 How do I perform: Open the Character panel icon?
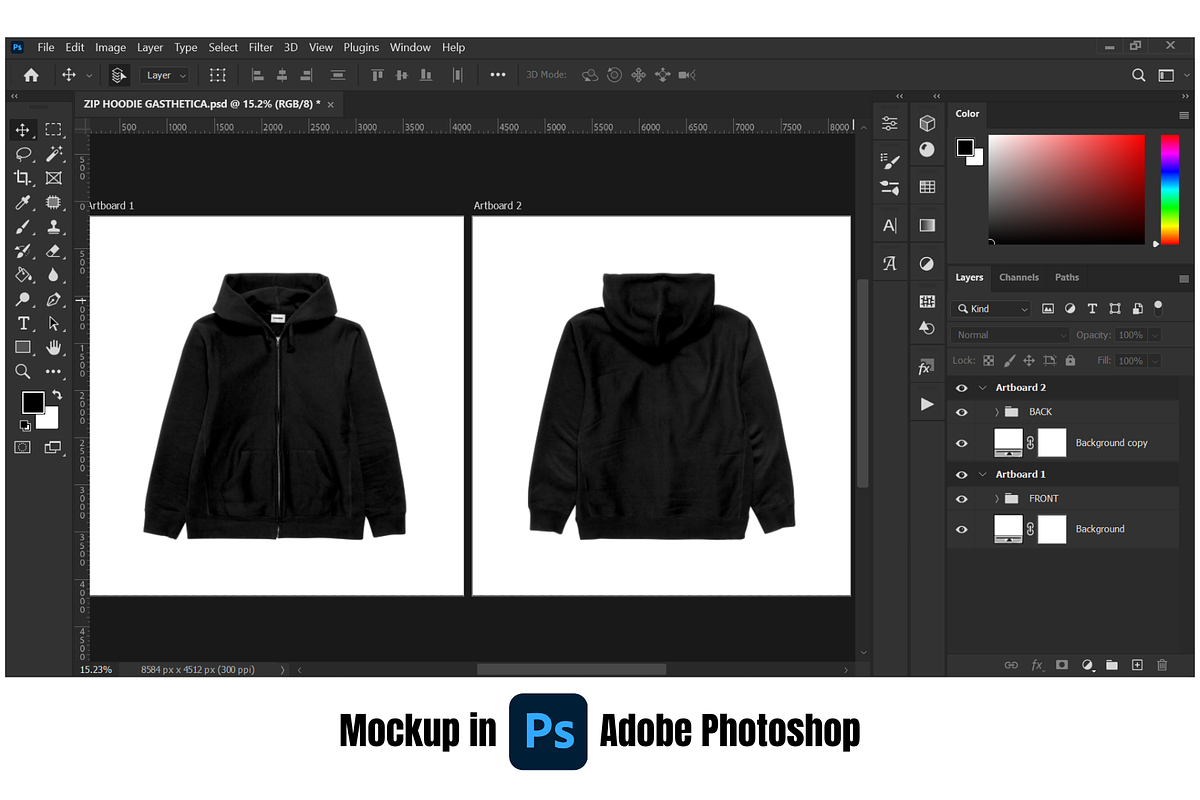point(889,226)
